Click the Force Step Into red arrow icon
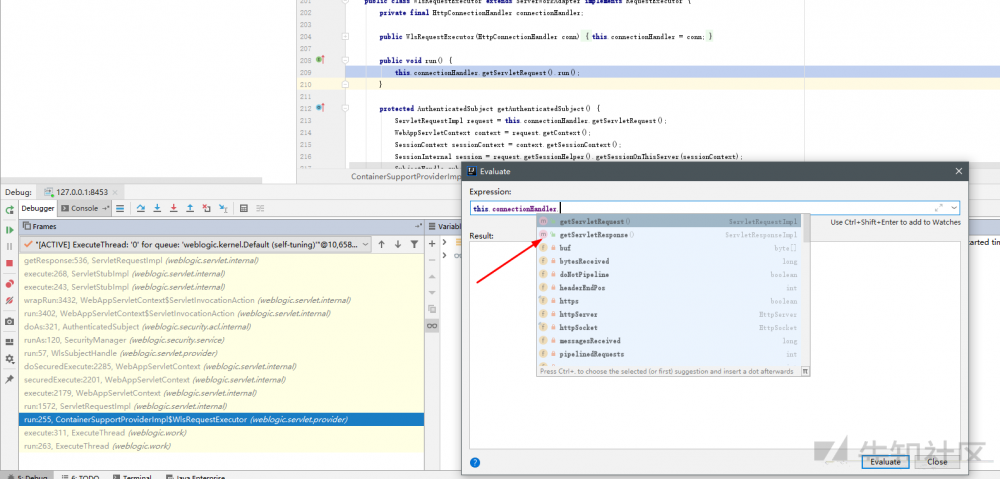This screenshot has height=479, width=1000. pos(174,208)
